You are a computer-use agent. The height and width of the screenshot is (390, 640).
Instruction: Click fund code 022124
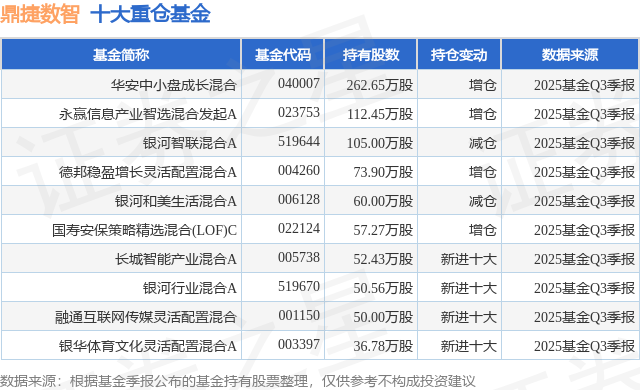(x=299, y=228)
